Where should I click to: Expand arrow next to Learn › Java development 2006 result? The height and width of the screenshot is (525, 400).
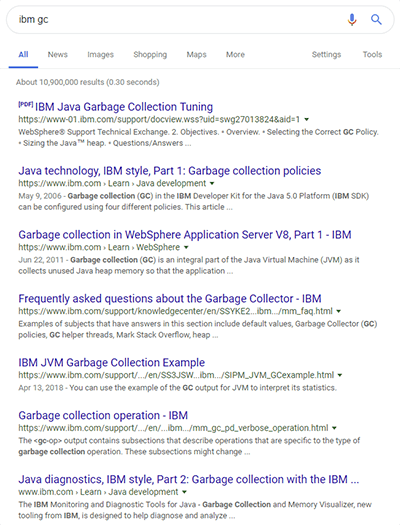point(212,183)
